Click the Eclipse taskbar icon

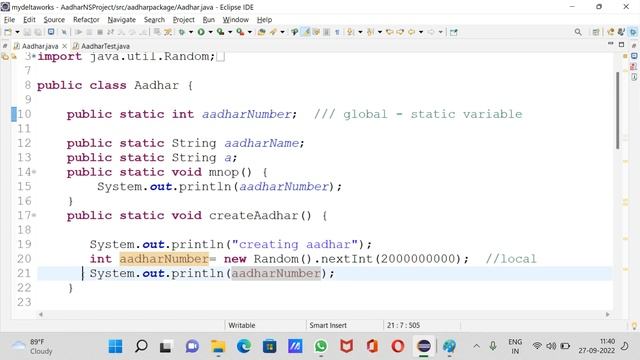[x=424, y=347]
